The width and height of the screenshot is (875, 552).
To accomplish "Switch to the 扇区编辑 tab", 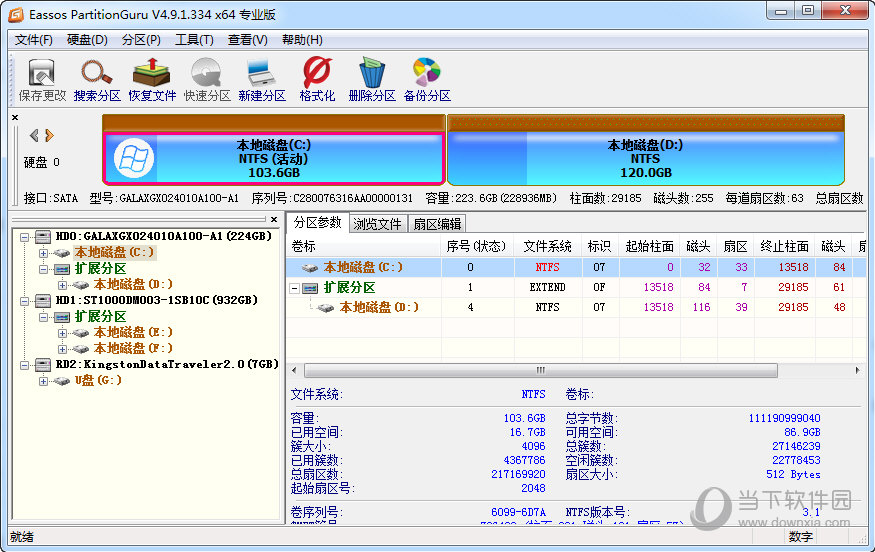I will [x=437, y=224].
